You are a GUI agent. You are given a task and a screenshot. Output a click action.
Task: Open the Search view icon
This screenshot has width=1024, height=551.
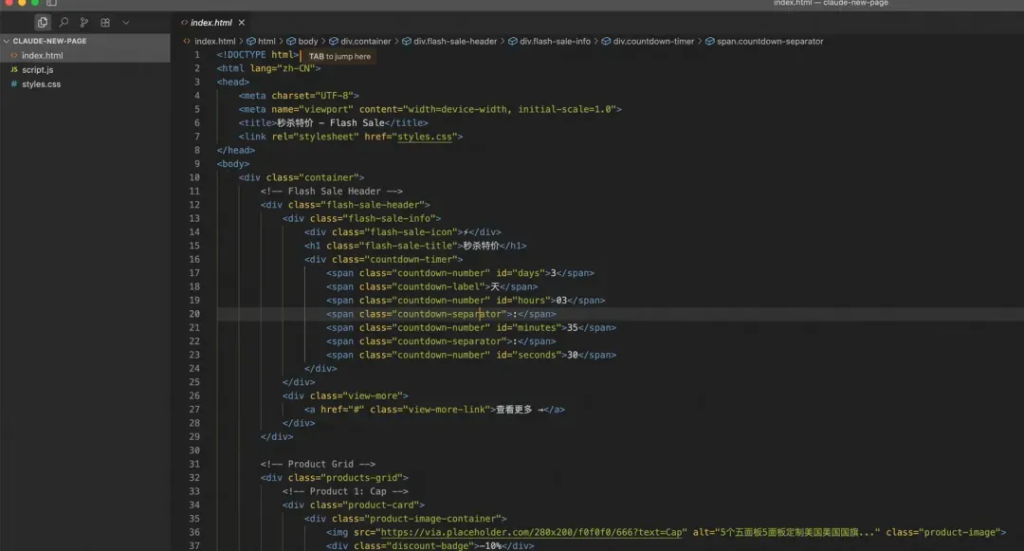coord(64,22)
